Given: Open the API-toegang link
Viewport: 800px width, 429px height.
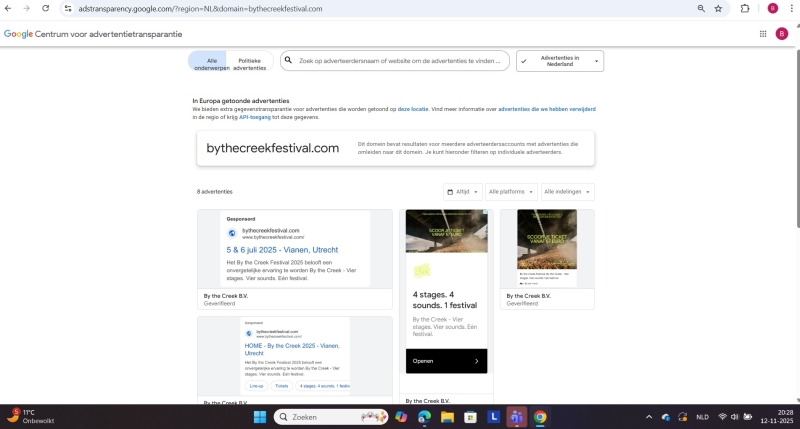Looking at the screenshot, I should 255,117.
